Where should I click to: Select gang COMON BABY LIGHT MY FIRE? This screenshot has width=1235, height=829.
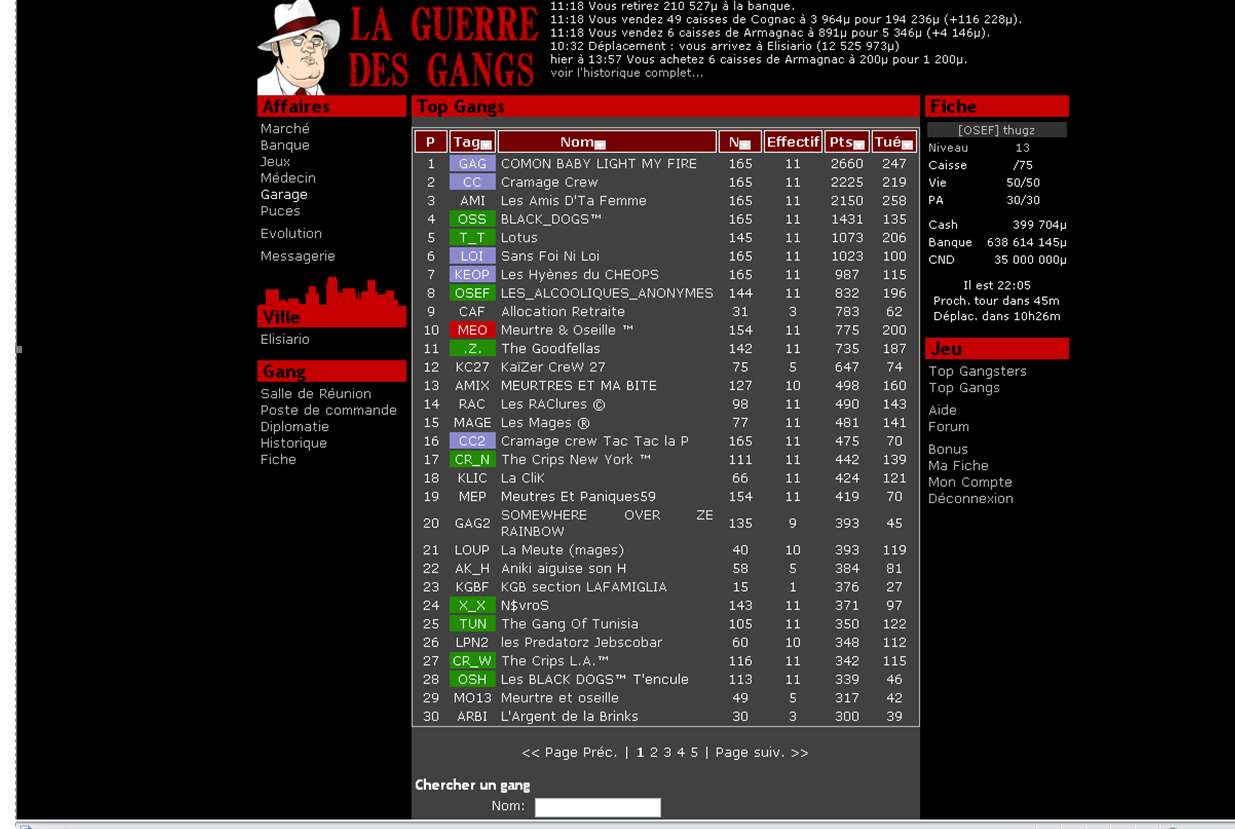tap(599, 164)
